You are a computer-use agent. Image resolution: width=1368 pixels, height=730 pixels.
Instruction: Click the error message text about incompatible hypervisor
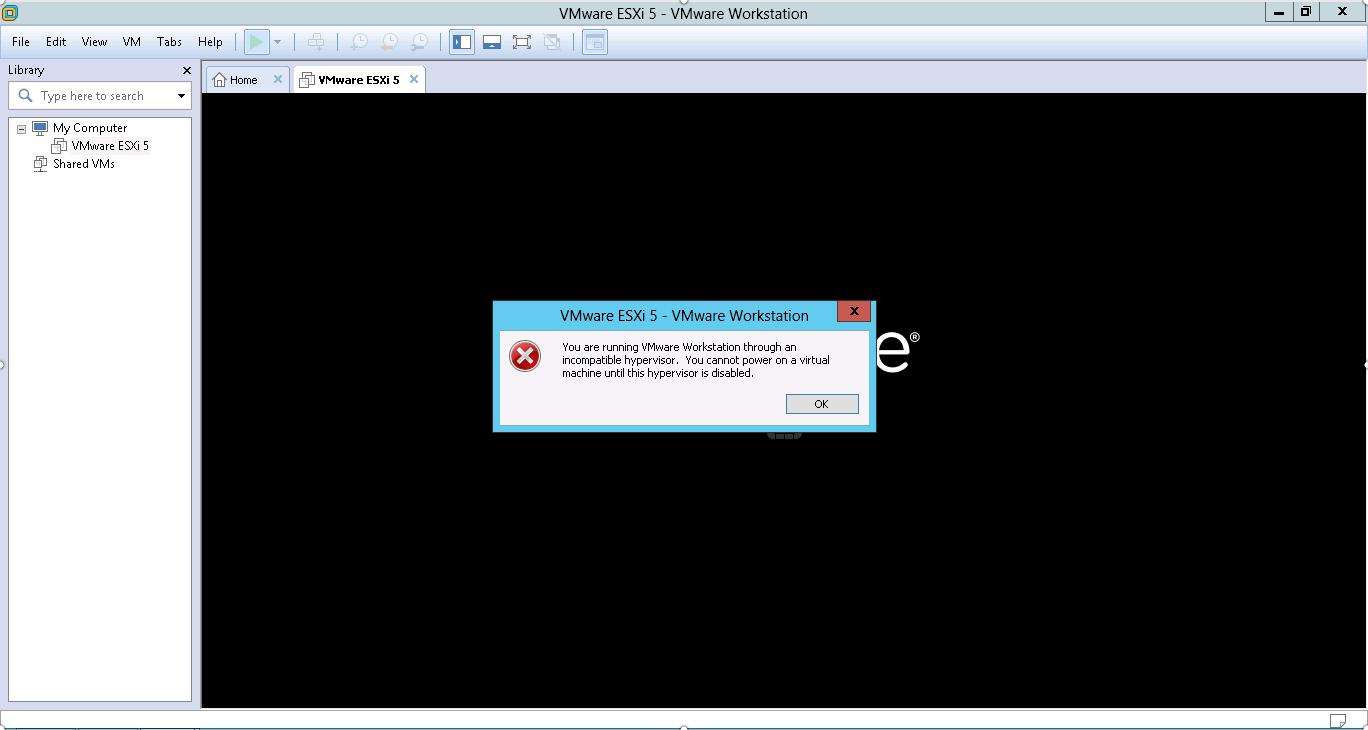click(696, 360)
